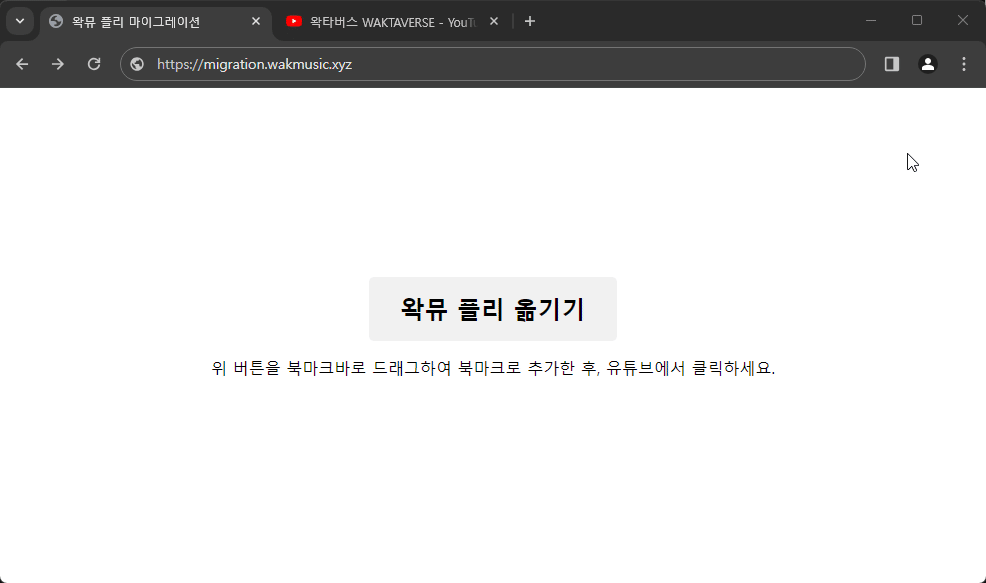
Task: Open the Chrome three-dot menu
Action: pyautogui.click(x=964, y=64)
